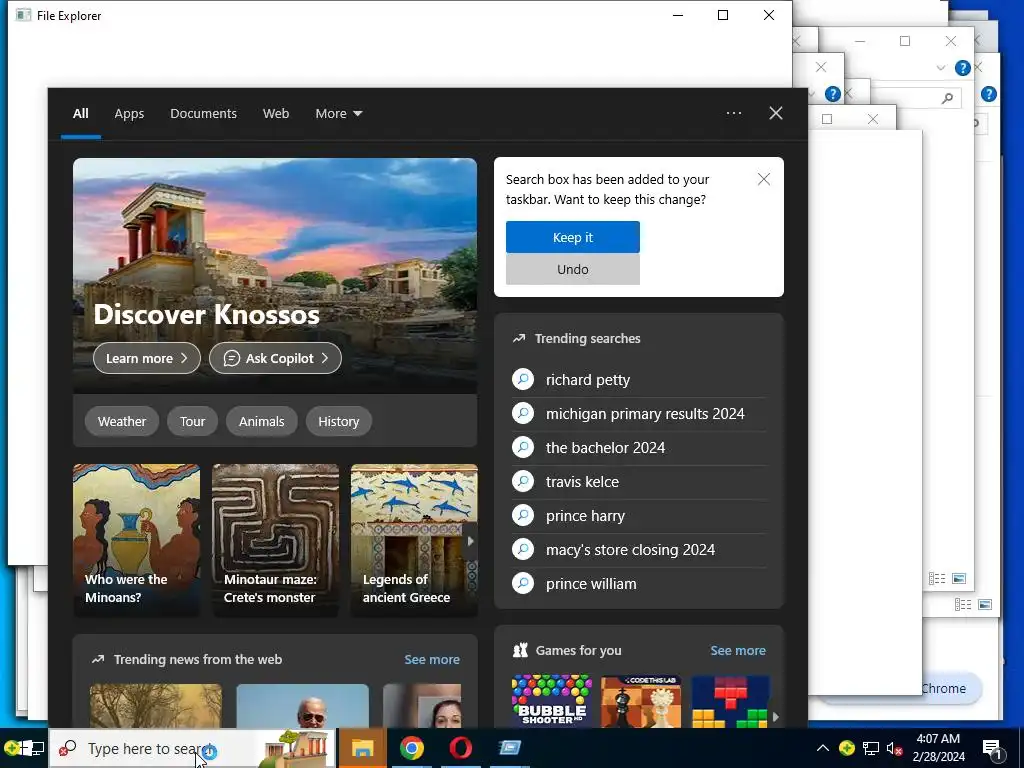
Task: Search trending term 'richard petty'
Action: click(x=639, y=379)
